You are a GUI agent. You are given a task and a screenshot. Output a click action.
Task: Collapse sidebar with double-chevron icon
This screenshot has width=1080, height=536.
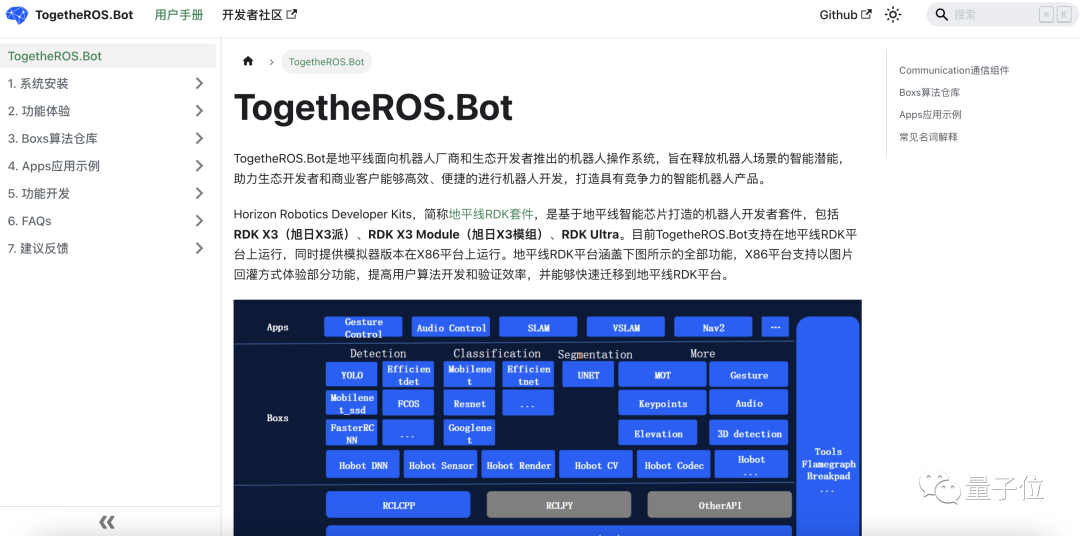[107, 522]
